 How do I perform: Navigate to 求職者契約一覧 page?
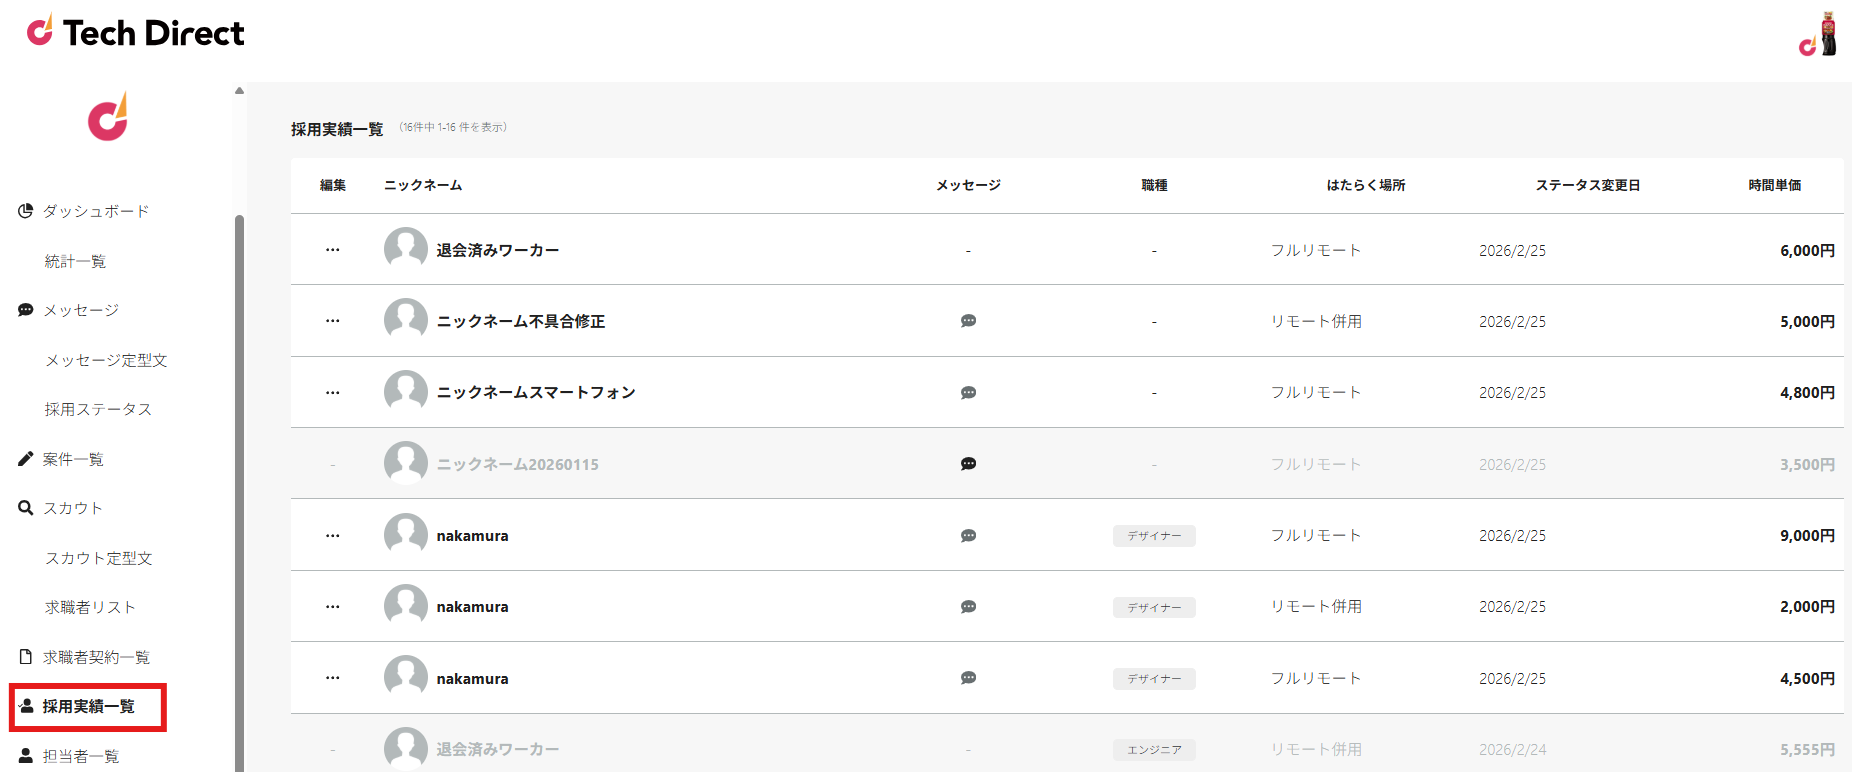[x=96, y=657]
